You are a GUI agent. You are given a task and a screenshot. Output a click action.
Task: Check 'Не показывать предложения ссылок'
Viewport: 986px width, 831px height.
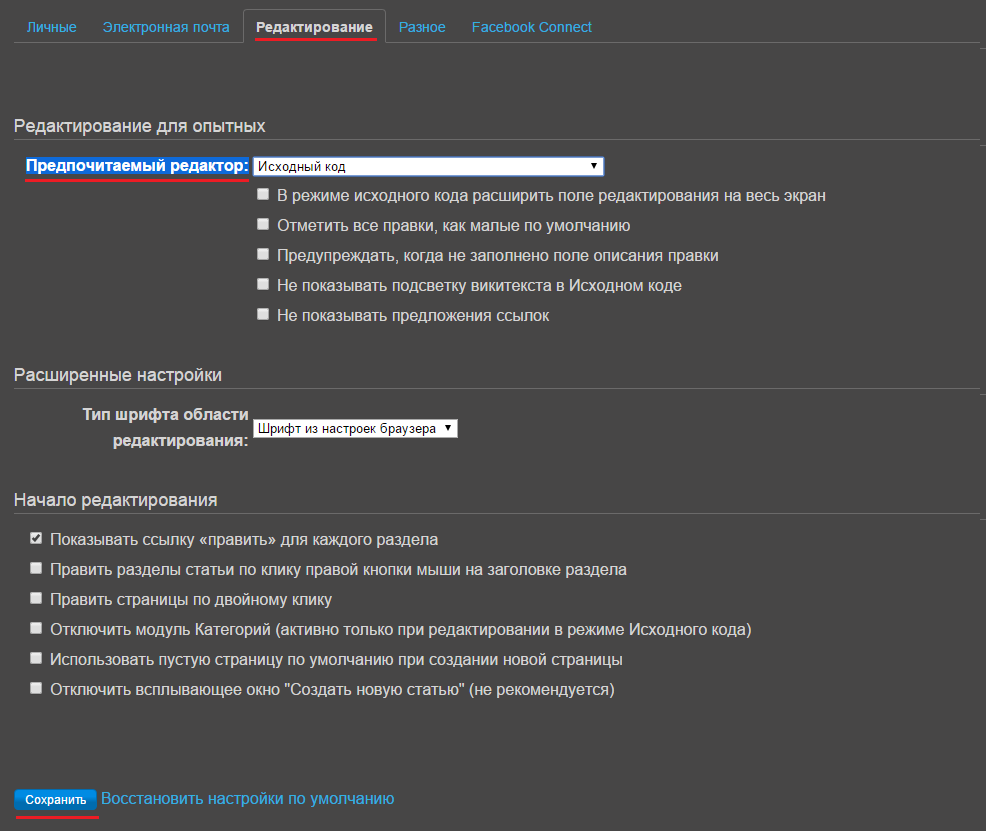coord(263,314)
